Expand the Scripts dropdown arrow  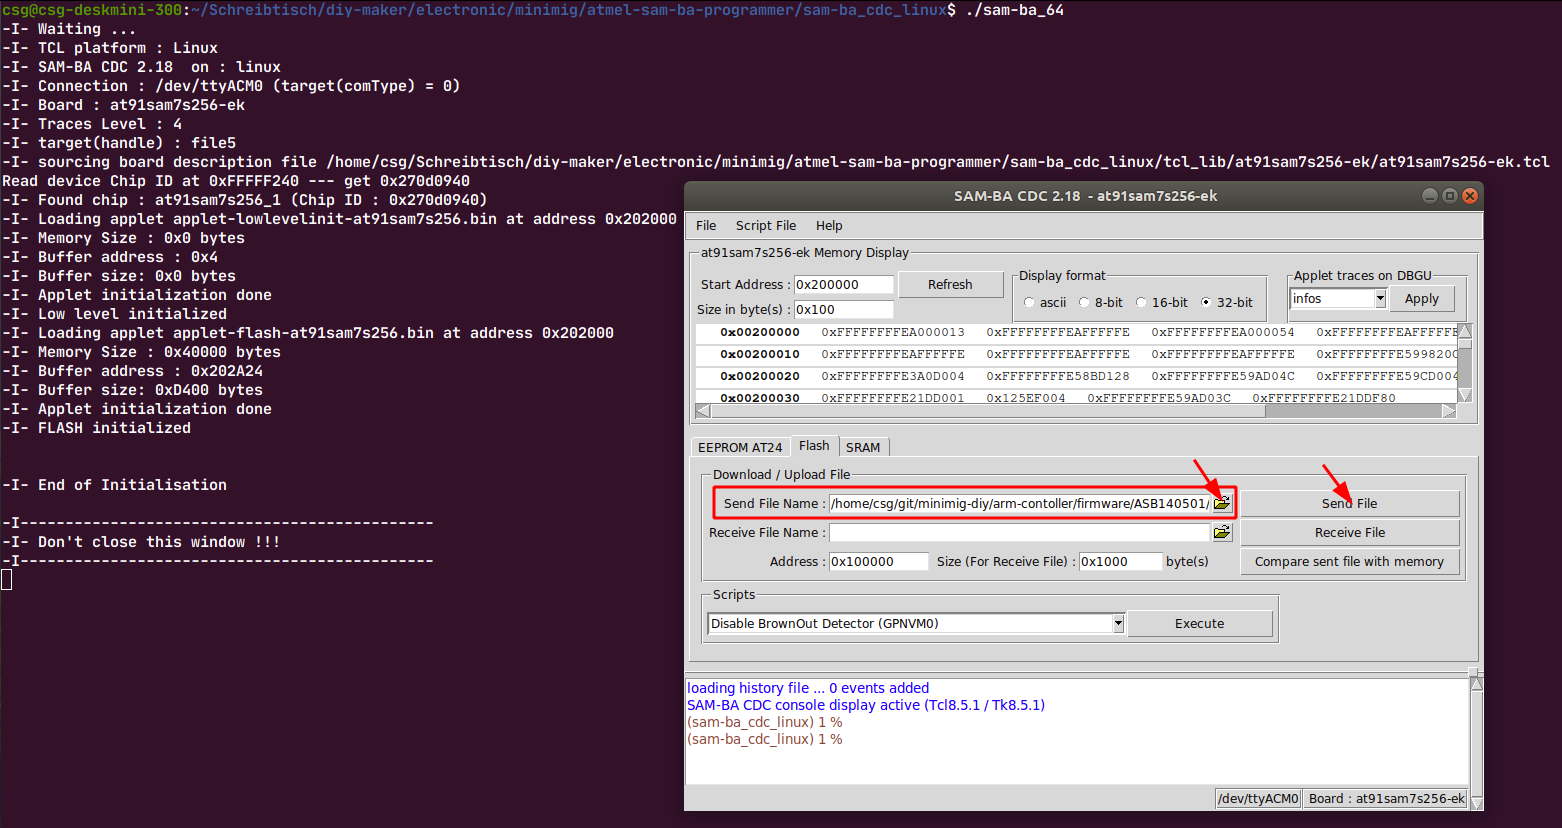(x=1118, y=623)
